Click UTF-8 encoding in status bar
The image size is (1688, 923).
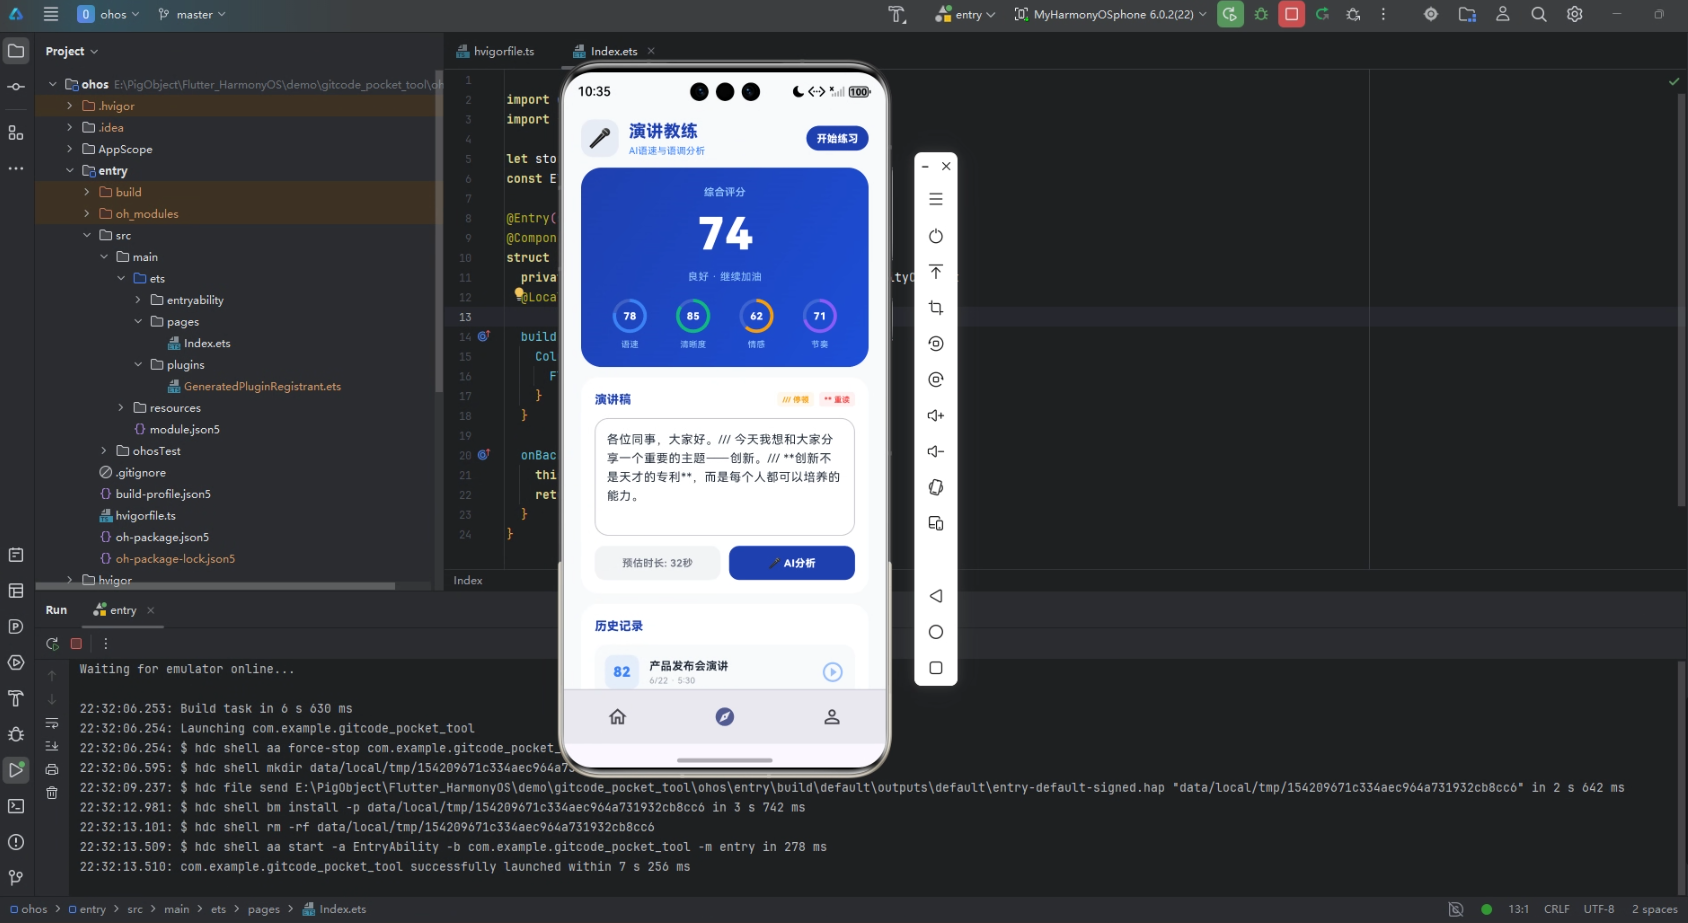point(1599,909)
